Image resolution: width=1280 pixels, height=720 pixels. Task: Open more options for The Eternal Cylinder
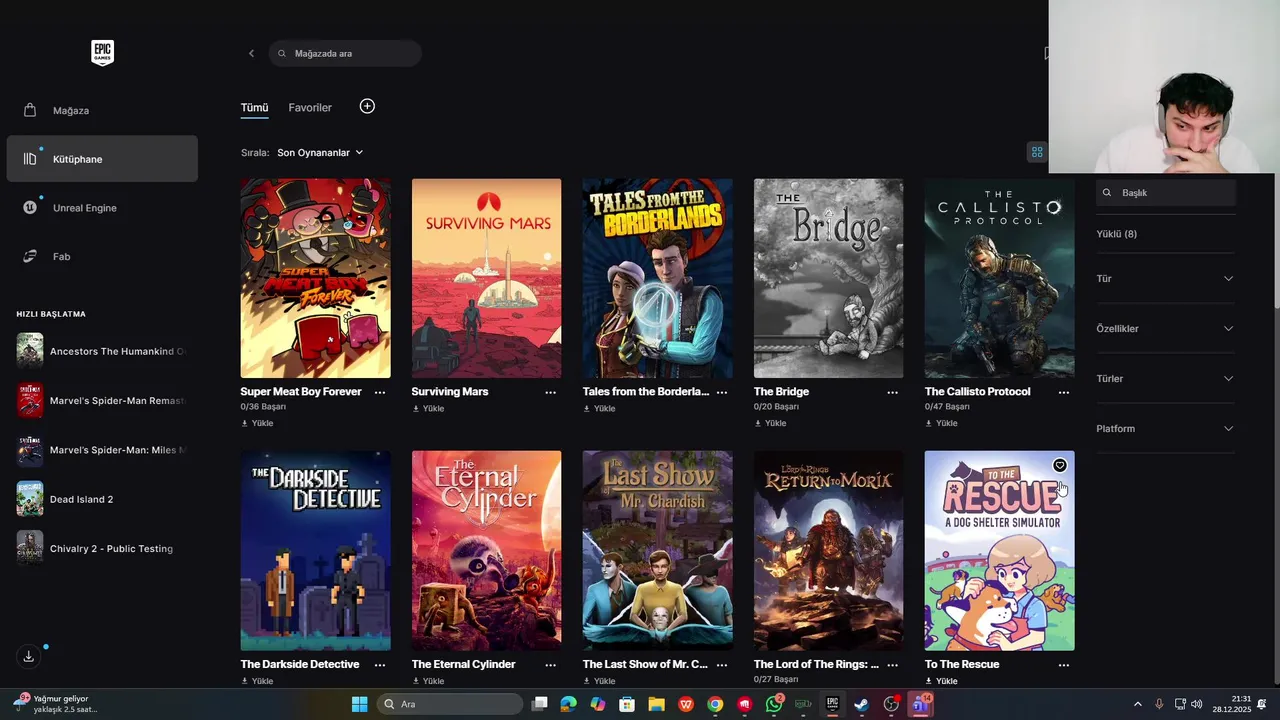551,664
